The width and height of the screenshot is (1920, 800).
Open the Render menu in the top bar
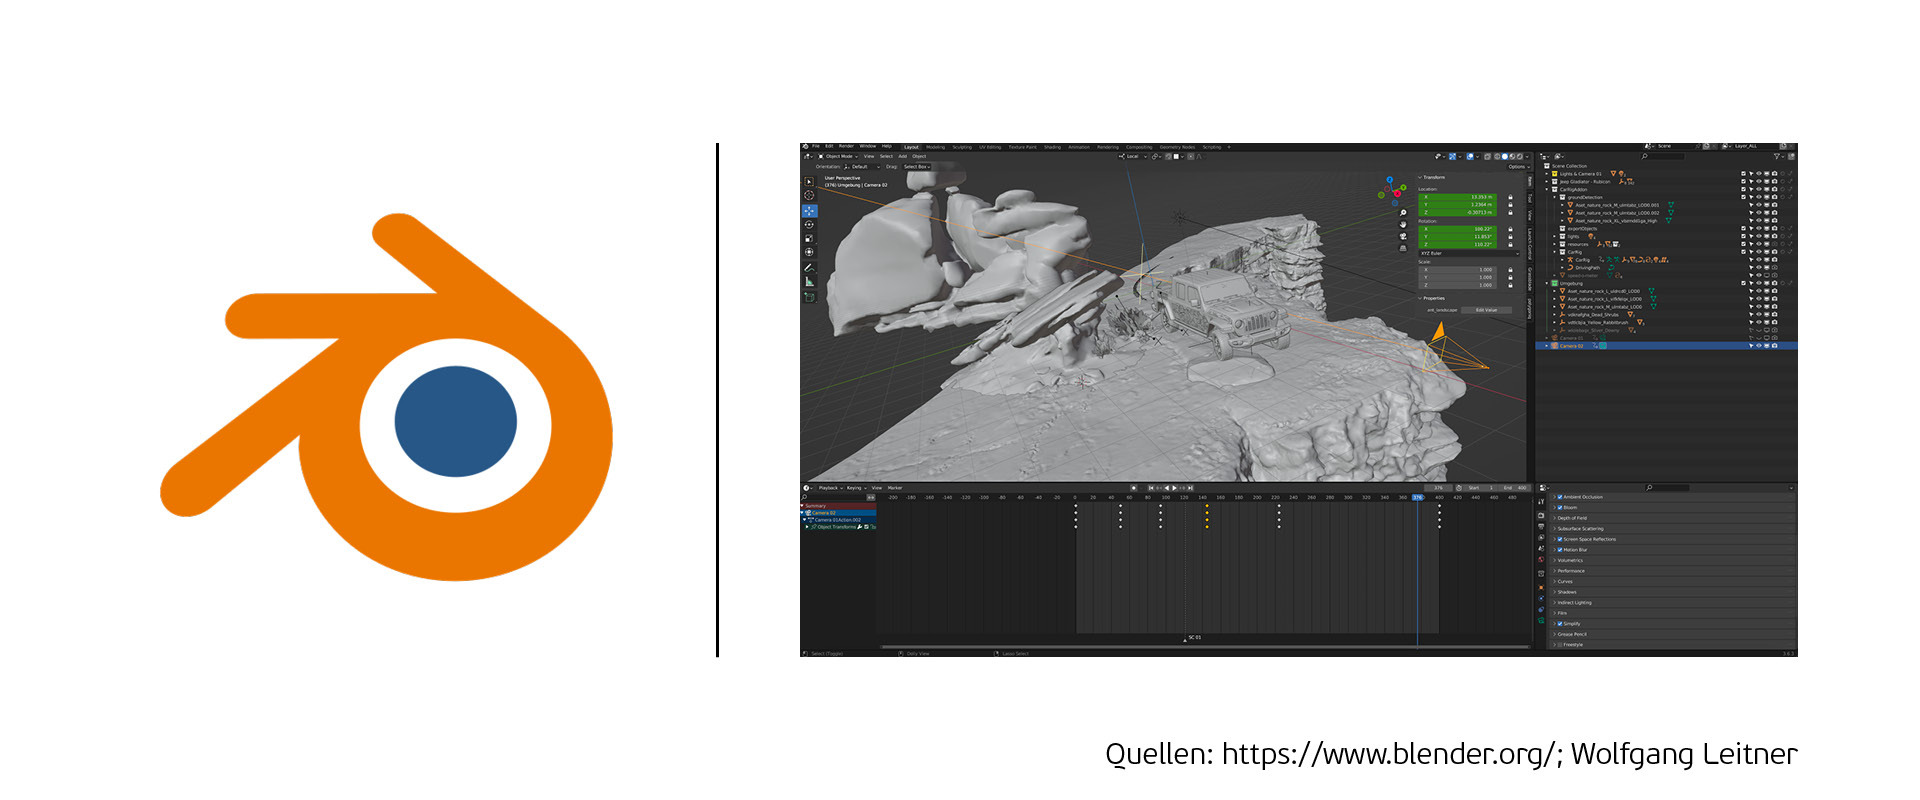click(x=846, y=146)
